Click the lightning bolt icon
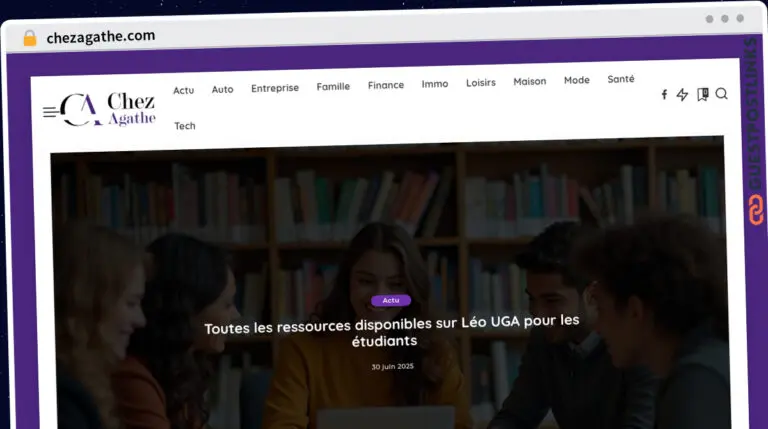This screenshot has width=768, height=429. pyautogui.click(x=682, y=95)
